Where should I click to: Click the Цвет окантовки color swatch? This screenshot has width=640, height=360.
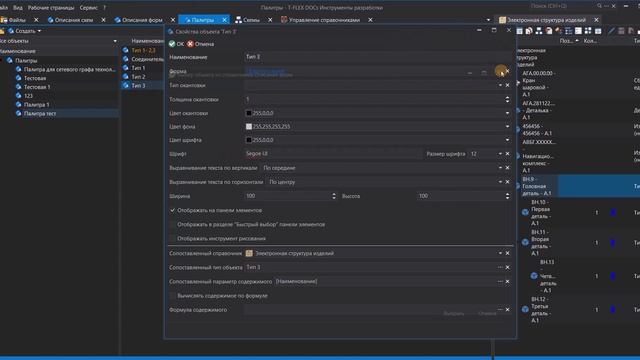point(249,113)
